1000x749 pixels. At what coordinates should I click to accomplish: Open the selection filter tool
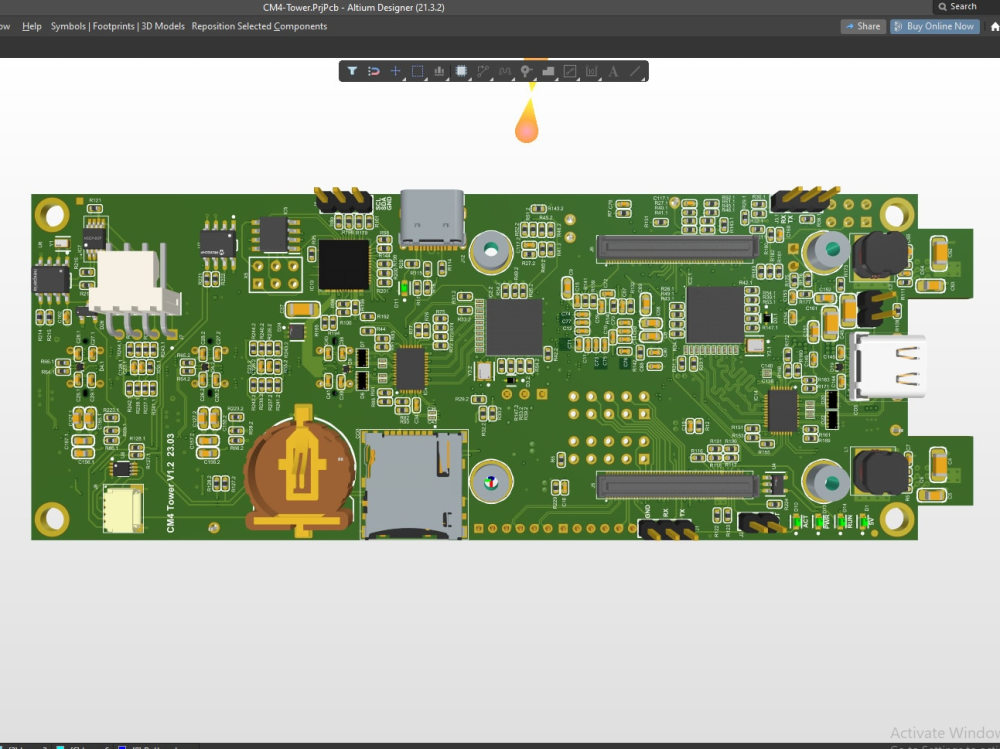pos(352,71)
